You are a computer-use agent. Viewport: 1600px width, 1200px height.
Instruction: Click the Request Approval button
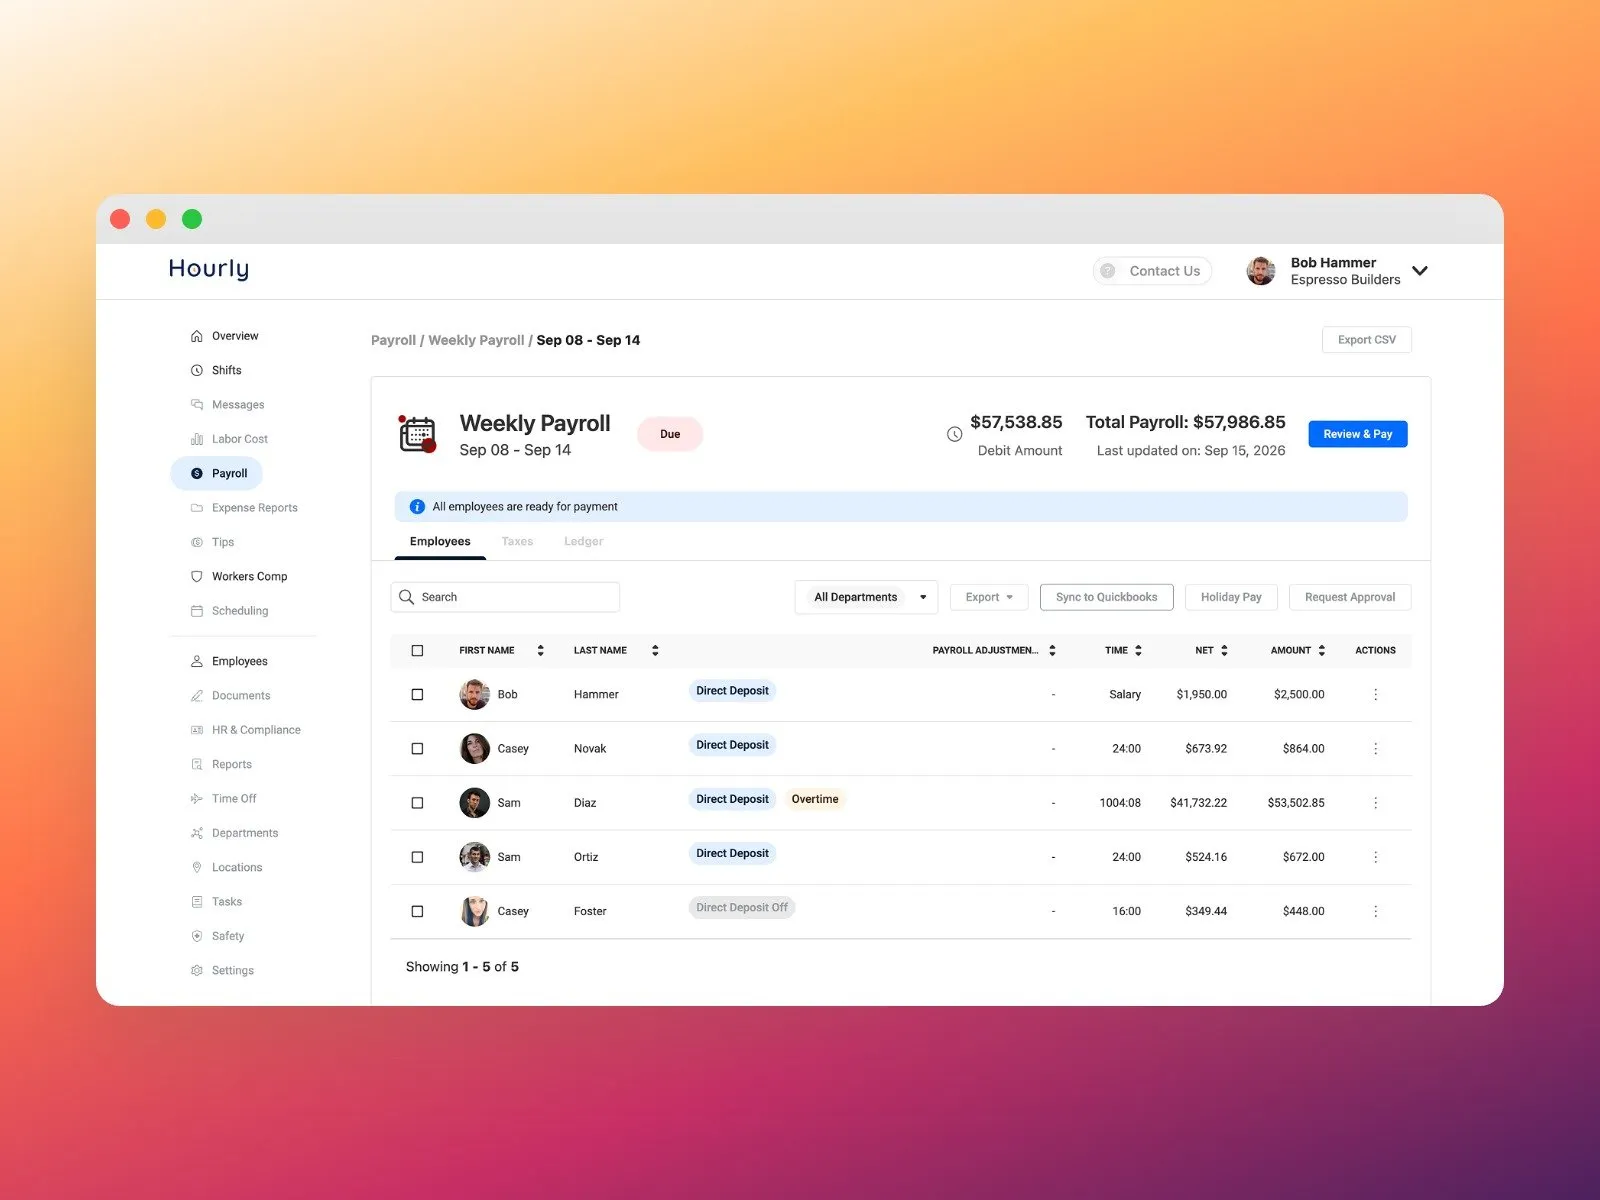coord(1350,597)
